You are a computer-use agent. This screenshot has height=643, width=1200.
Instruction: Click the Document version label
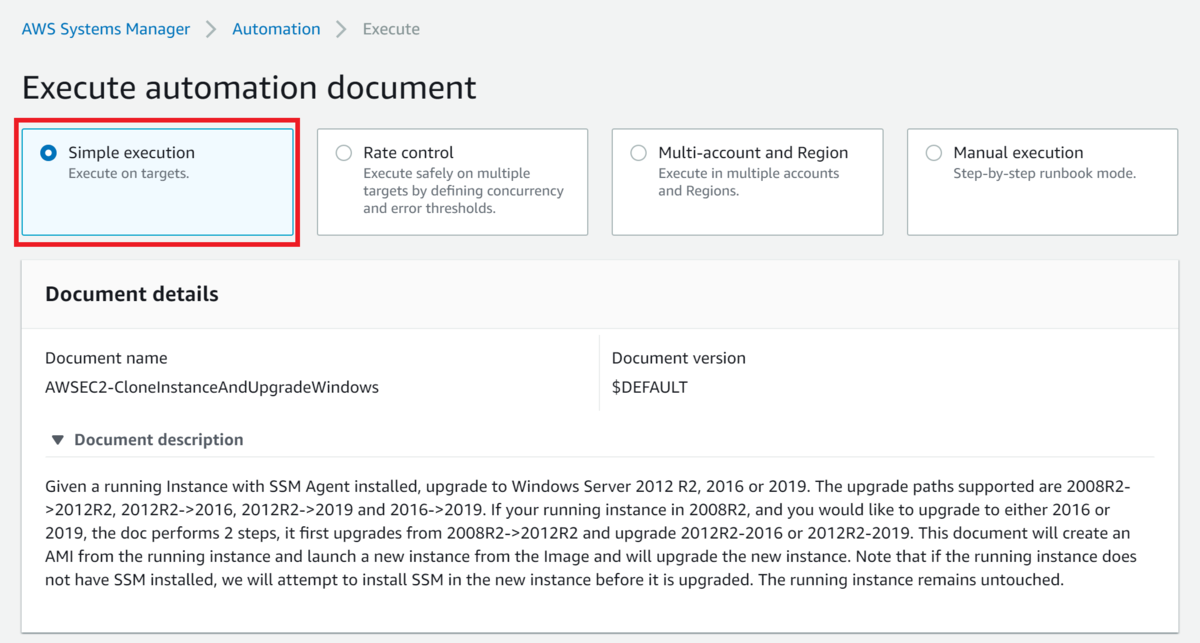678,358
